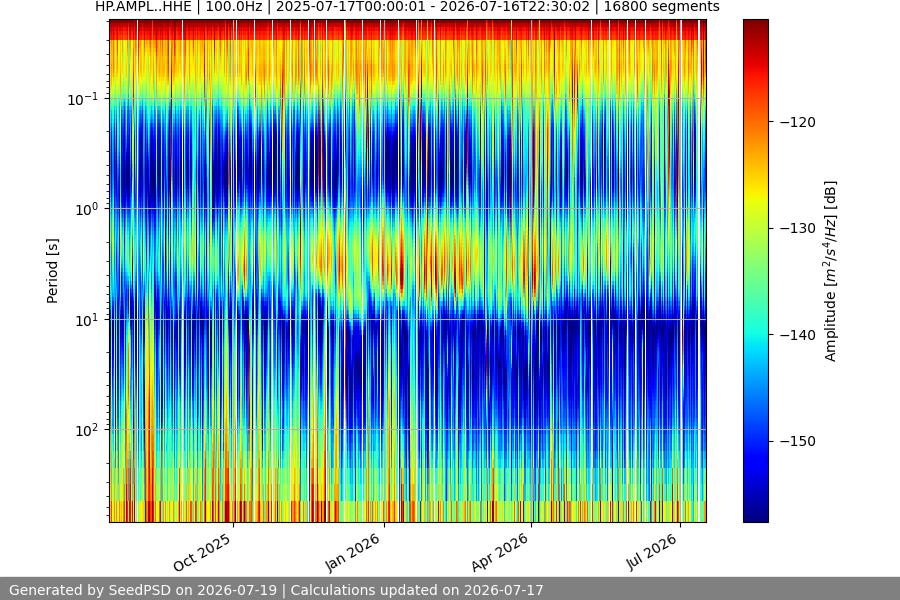Click the plot title HP.AMPL..HHE header text
The image size is (900, 600).
coord(407,7)
